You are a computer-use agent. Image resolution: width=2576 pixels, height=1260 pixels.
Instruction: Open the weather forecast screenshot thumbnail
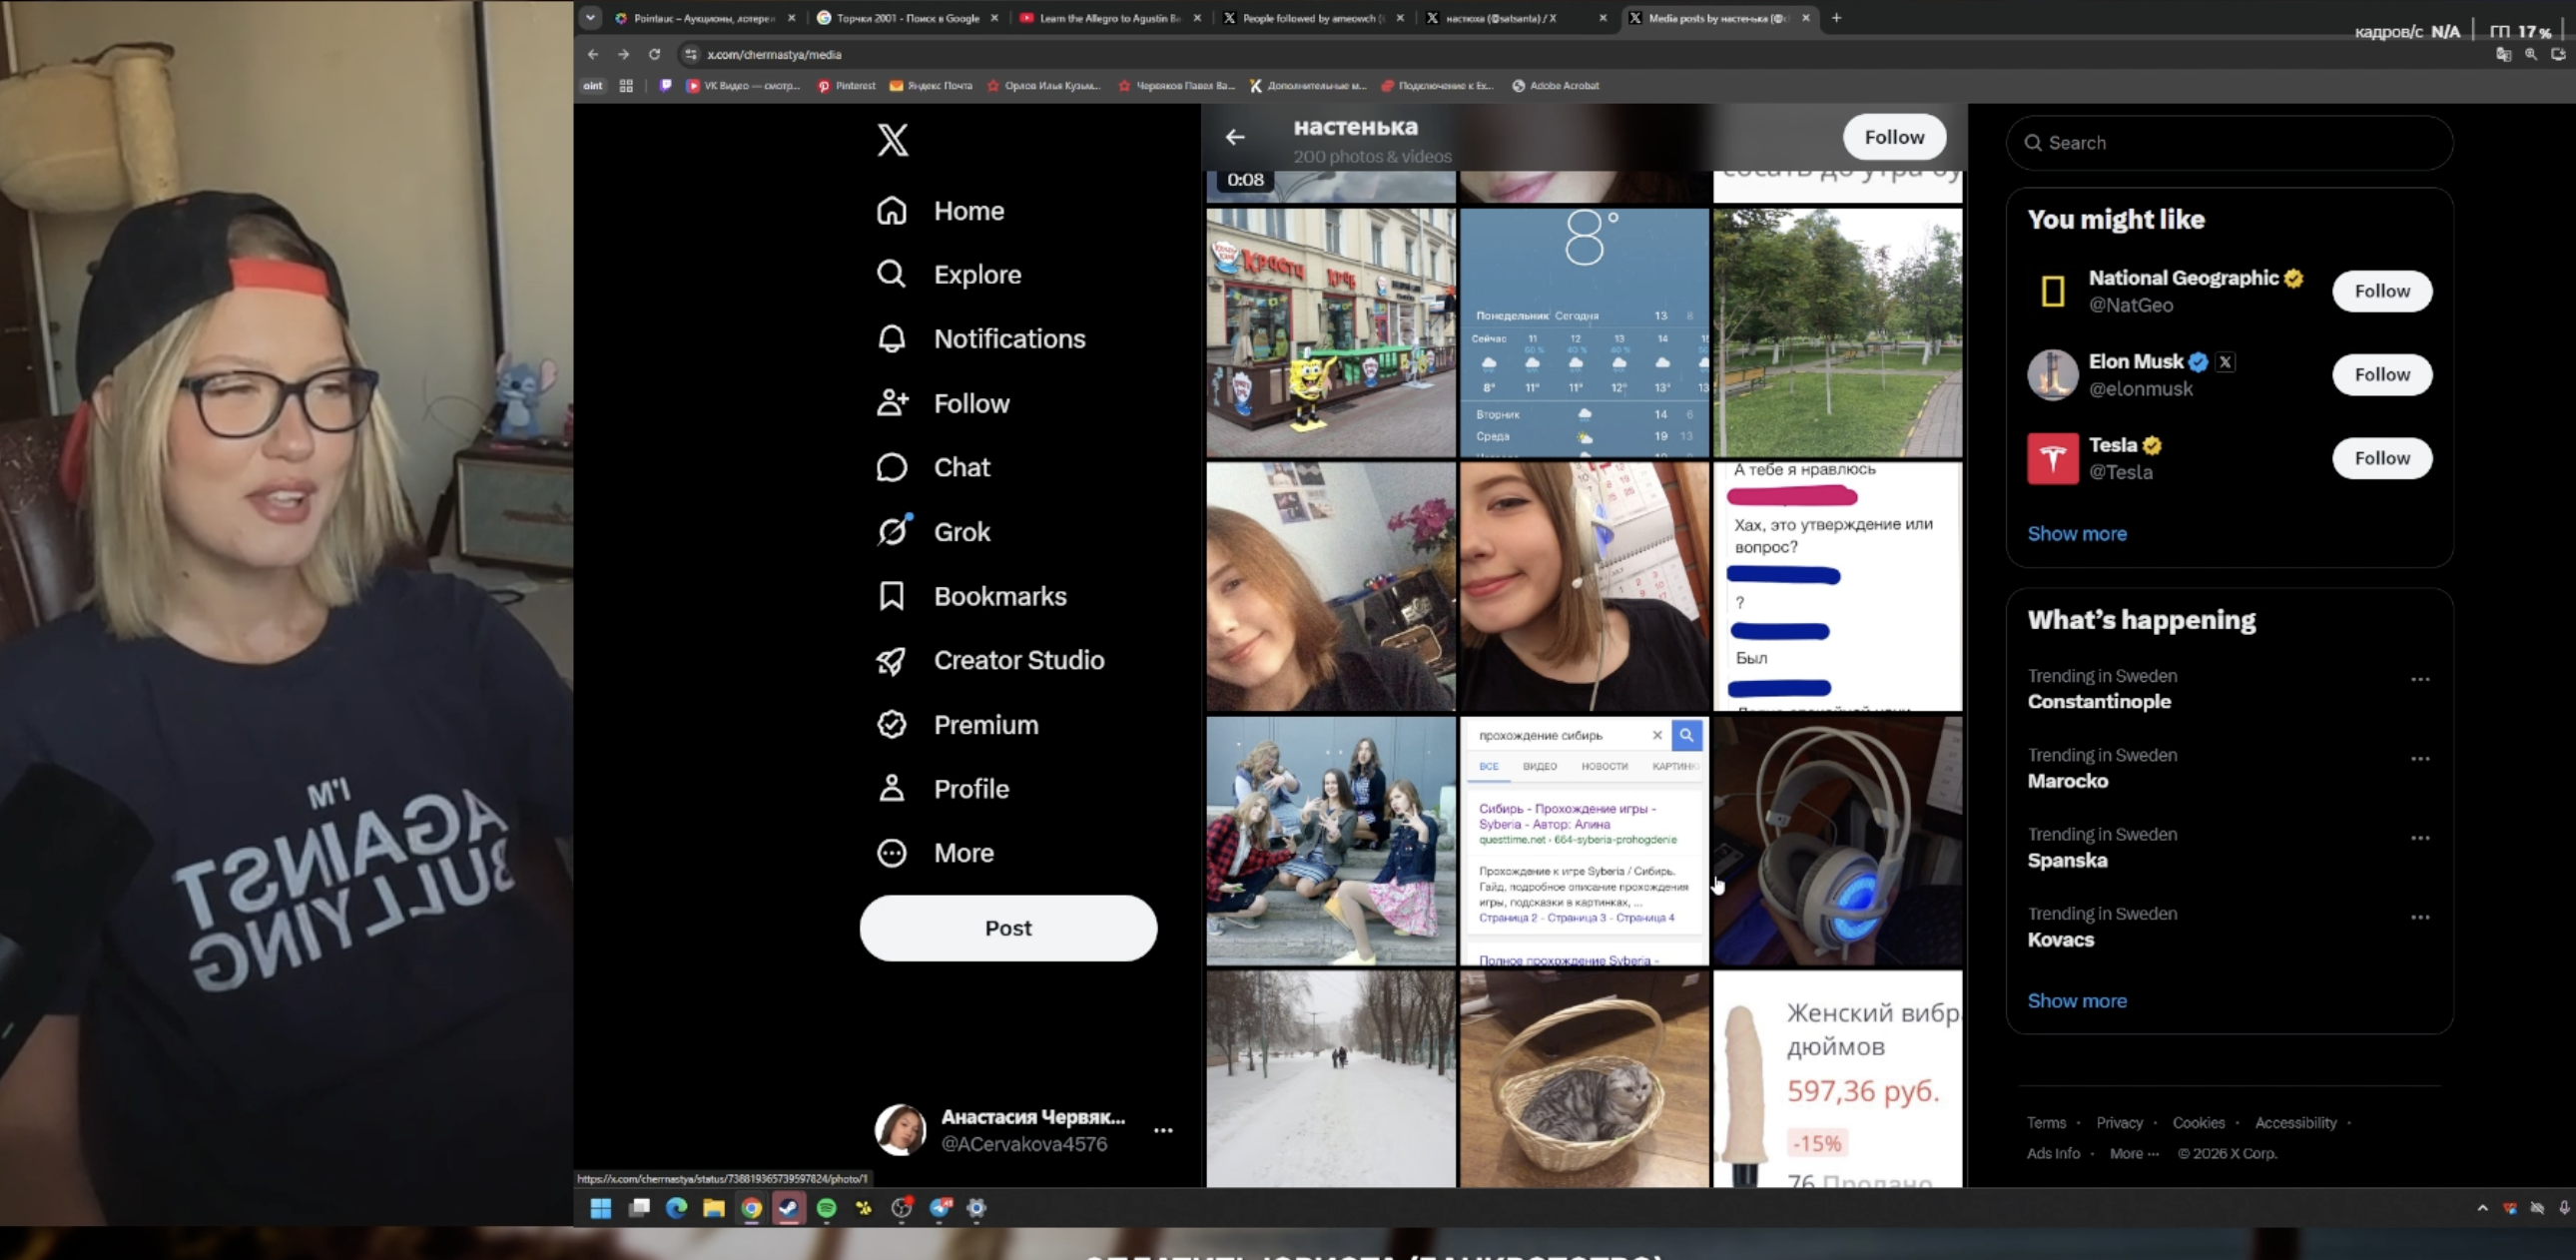tap(1584, 333)
